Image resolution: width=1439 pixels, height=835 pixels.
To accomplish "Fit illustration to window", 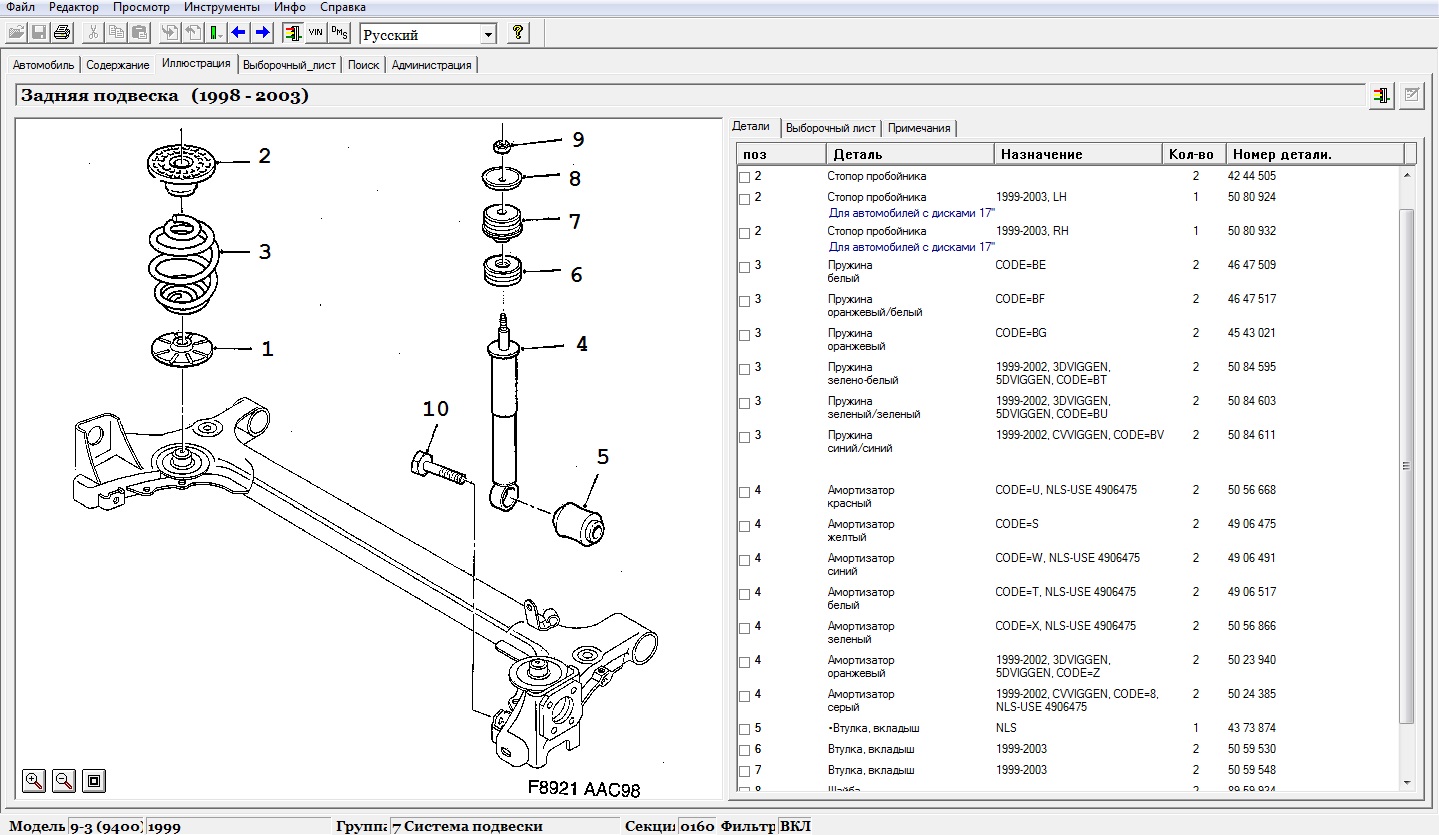I will [x=93, y=780].
